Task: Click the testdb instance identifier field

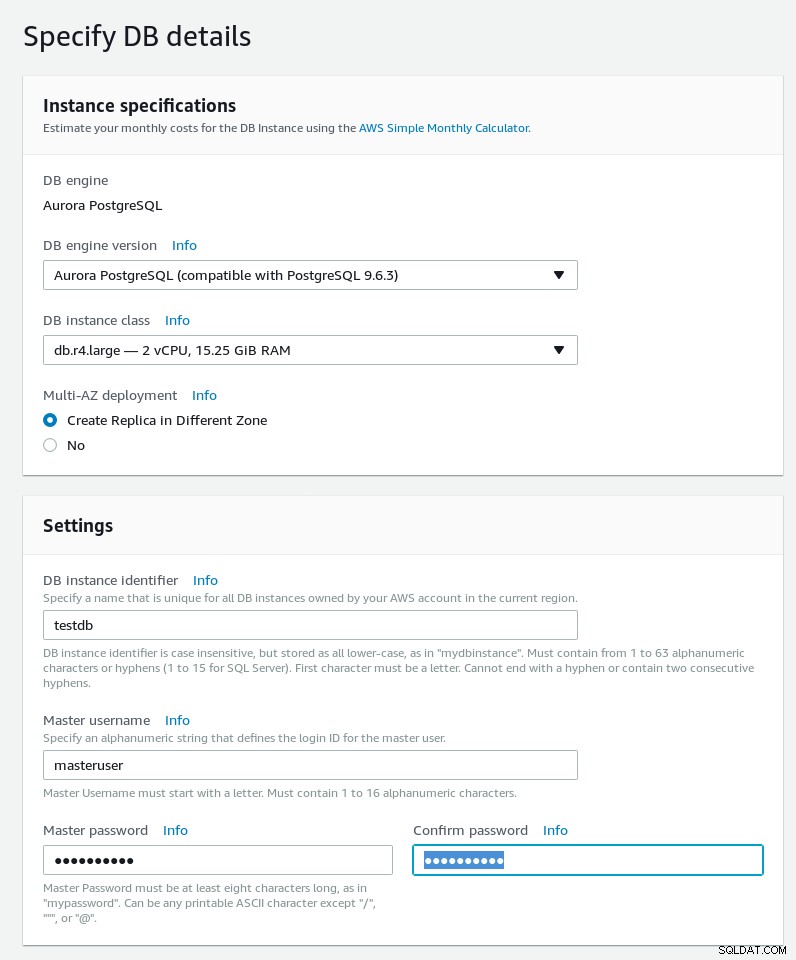Action: (310, 625)
